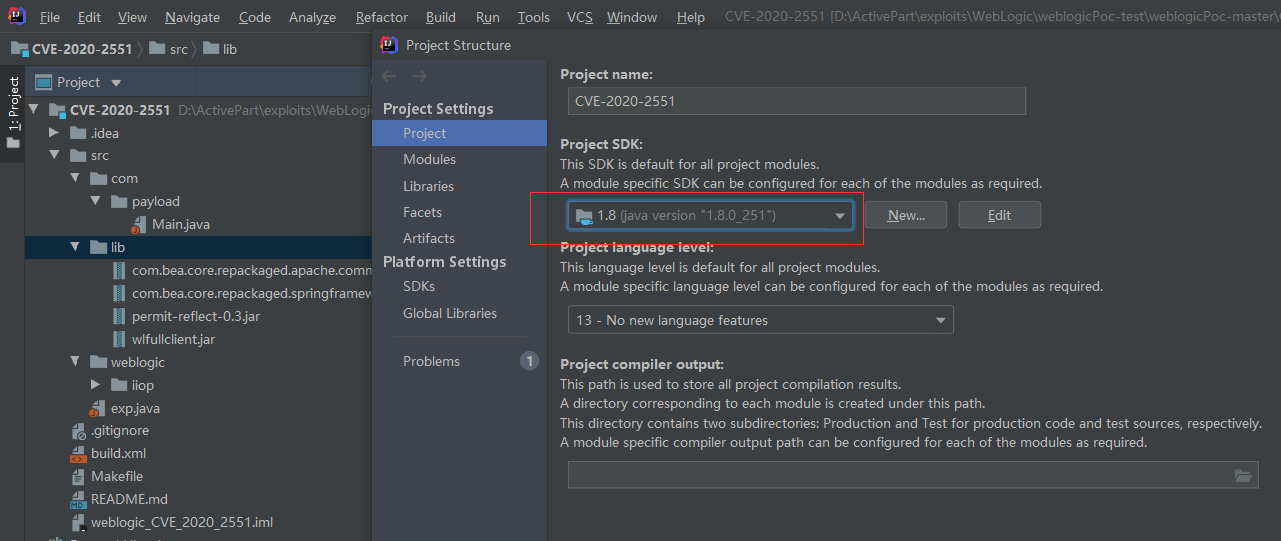1281x541 pixels.
Task: Select Global Libraries under Platform Settings
Action: (x=459, y=313)
